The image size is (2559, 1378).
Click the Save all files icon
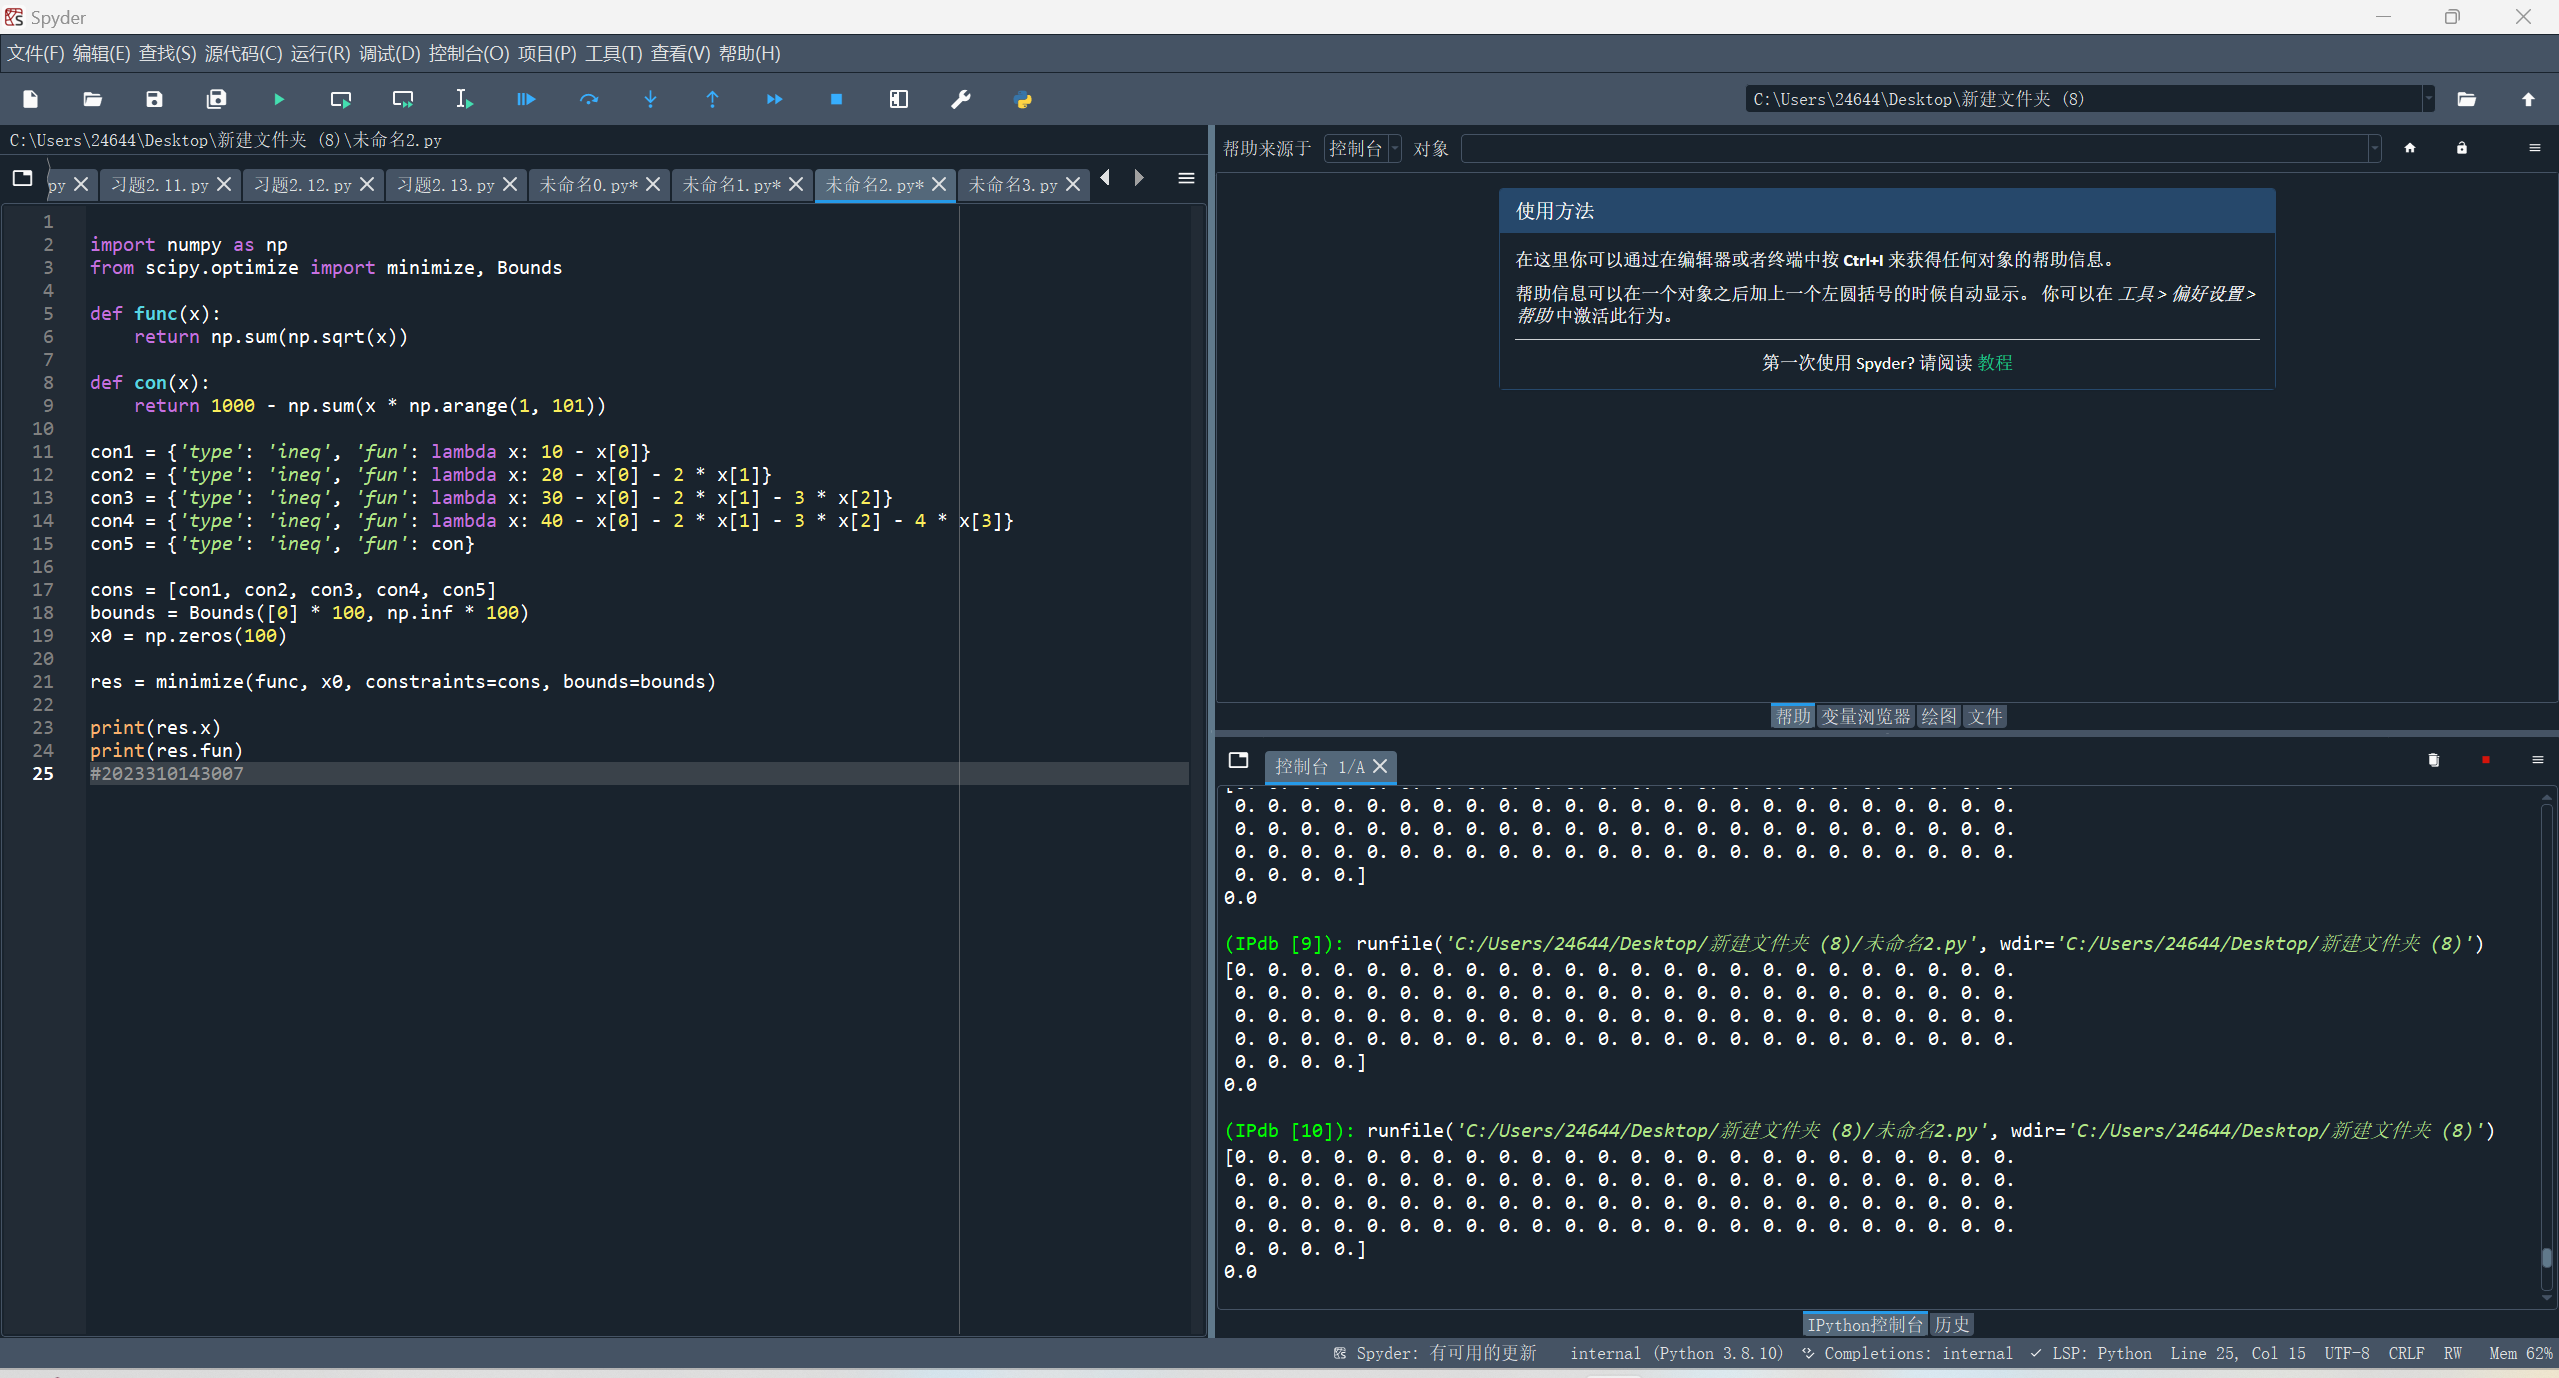click(216, 99)
